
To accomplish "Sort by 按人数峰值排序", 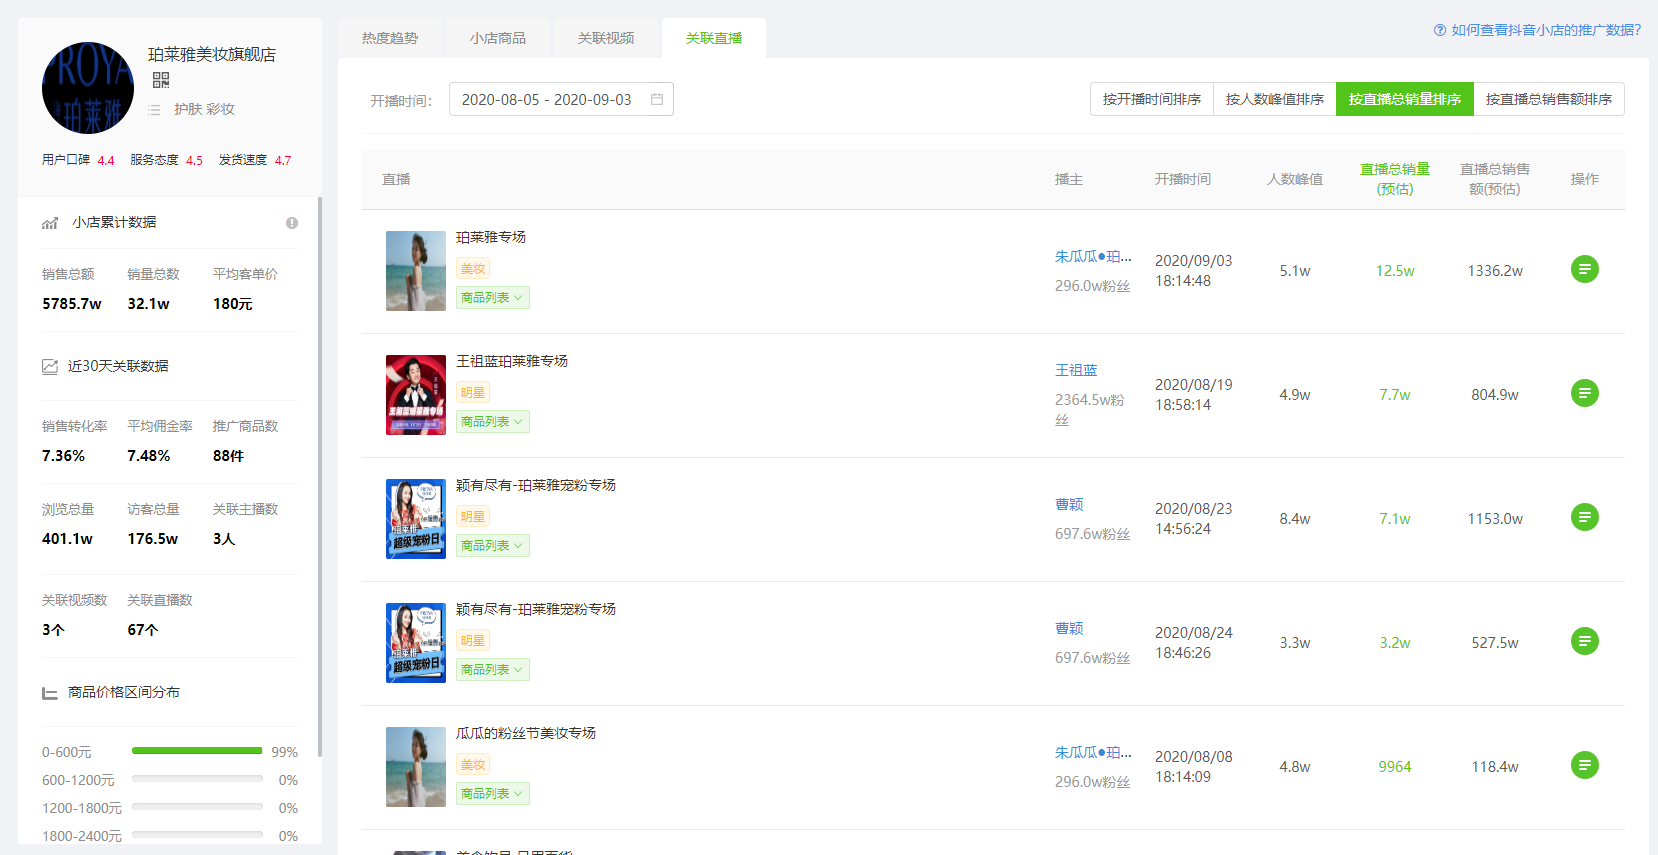I will [x=1275, y=99].
